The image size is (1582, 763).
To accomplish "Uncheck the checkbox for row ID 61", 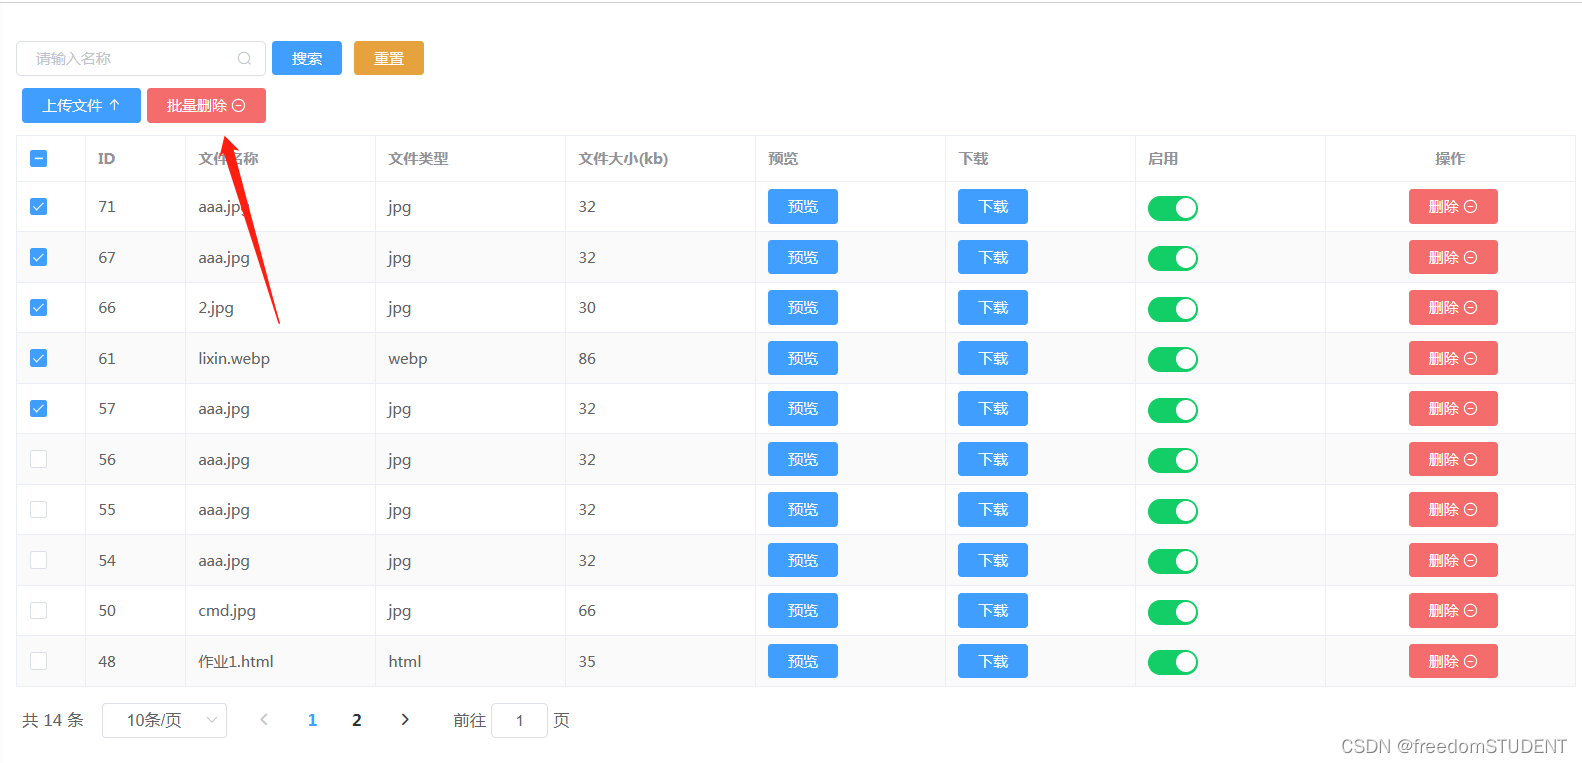I will tap(39, 358).
